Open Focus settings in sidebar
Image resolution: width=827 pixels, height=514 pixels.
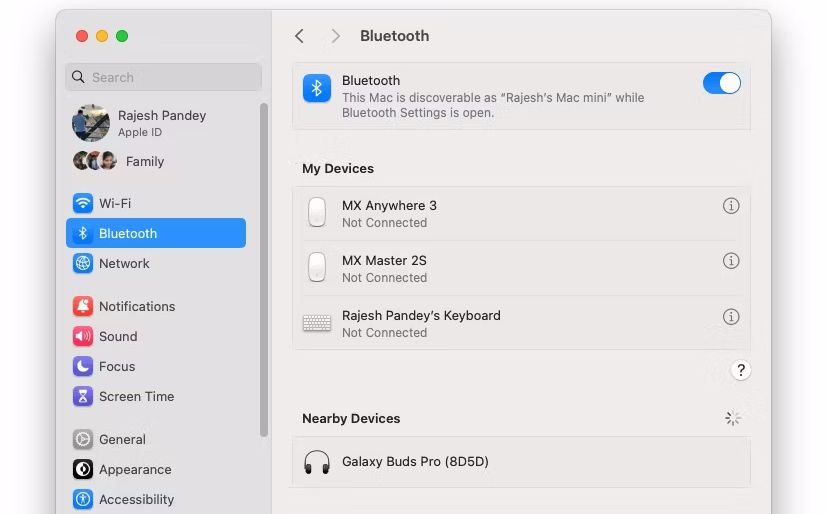click(x=156, y=366)
